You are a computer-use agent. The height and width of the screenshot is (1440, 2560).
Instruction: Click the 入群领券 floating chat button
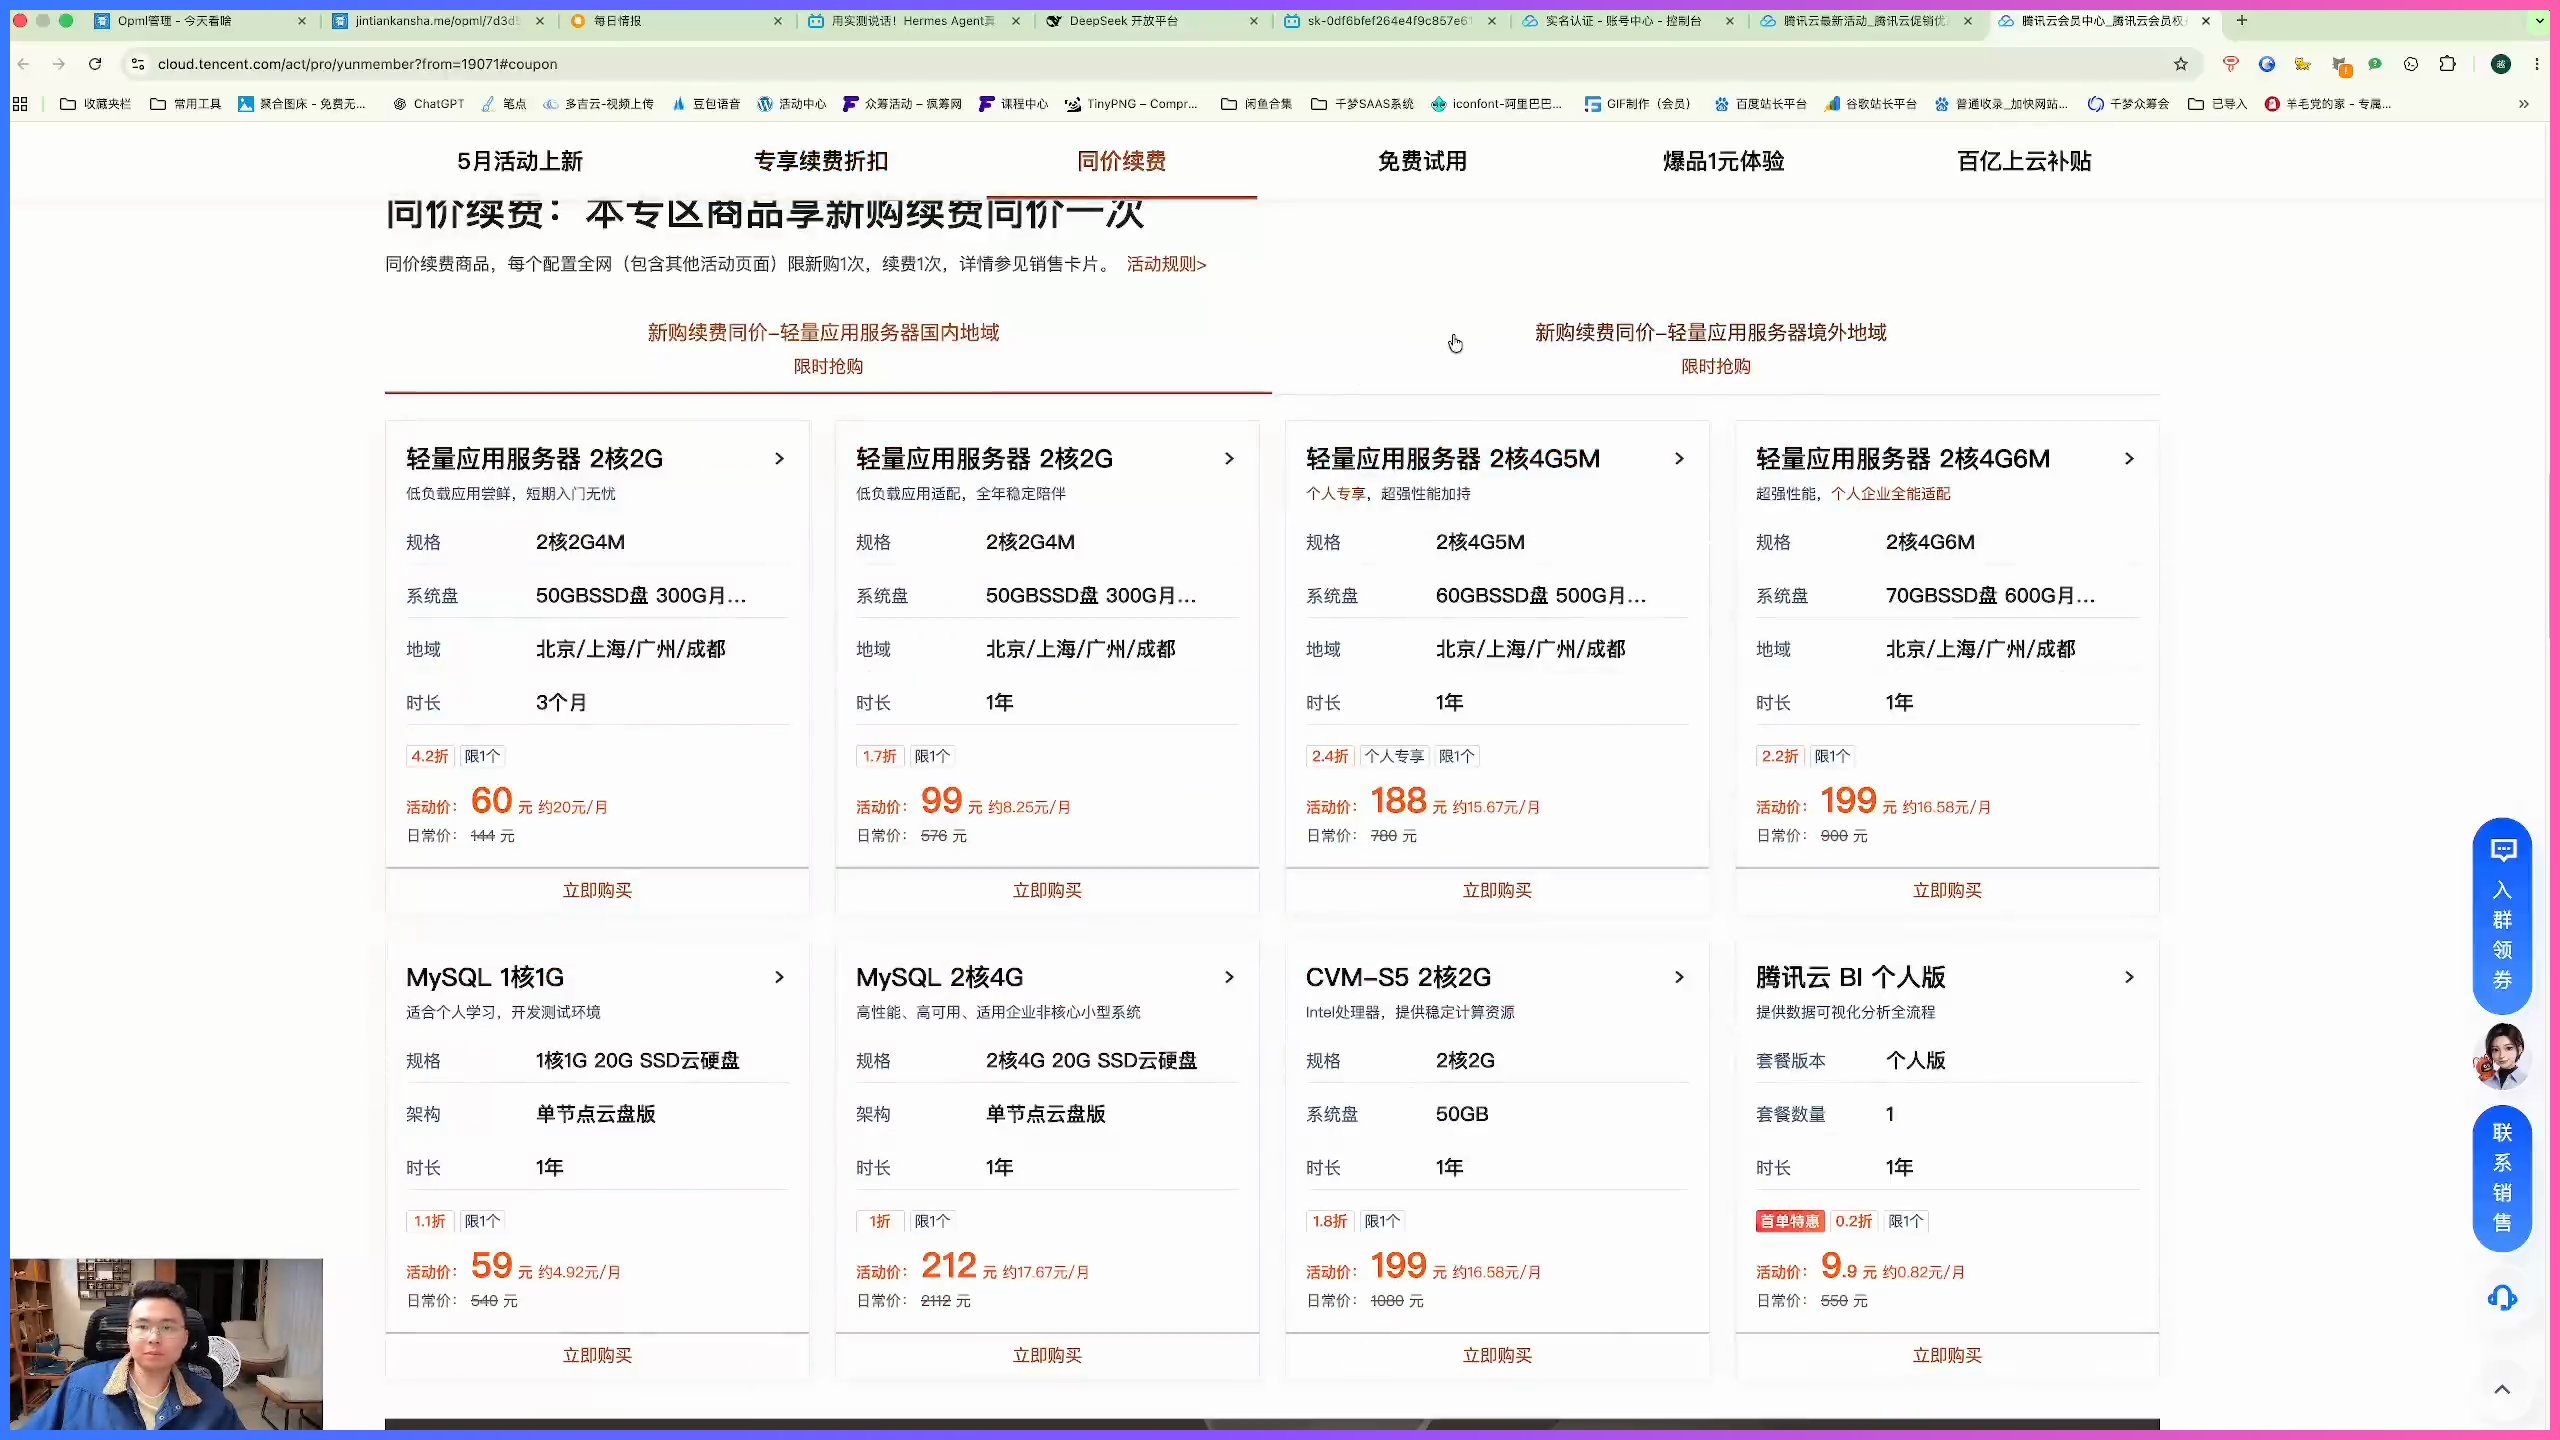click(x=2502, y=916)
